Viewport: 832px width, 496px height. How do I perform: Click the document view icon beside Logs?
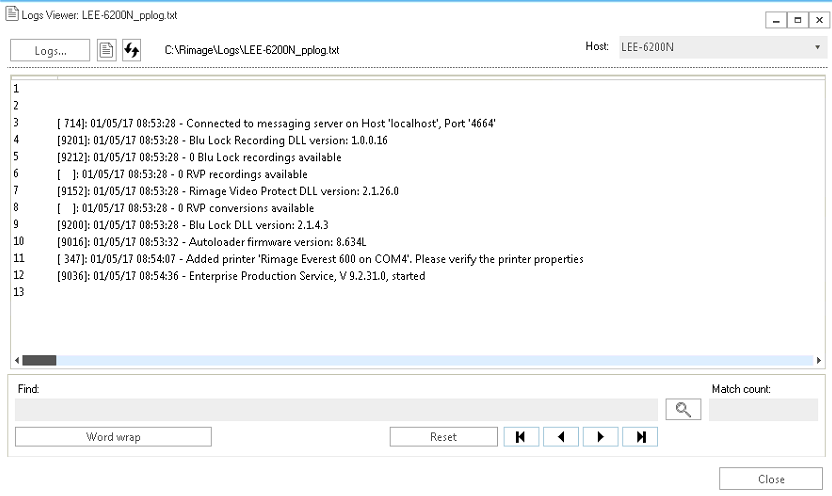(x=106, y=50)
